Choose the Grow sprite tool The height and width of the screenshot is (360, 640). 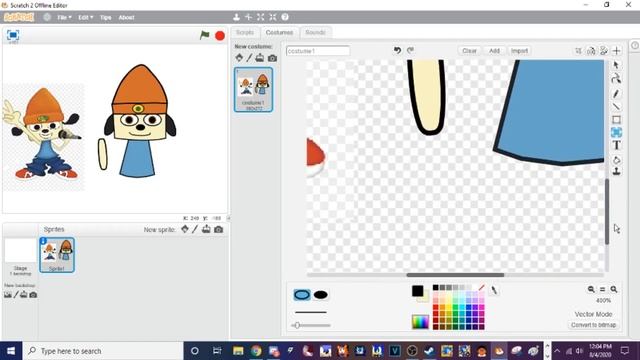click(x=260, y=17)
